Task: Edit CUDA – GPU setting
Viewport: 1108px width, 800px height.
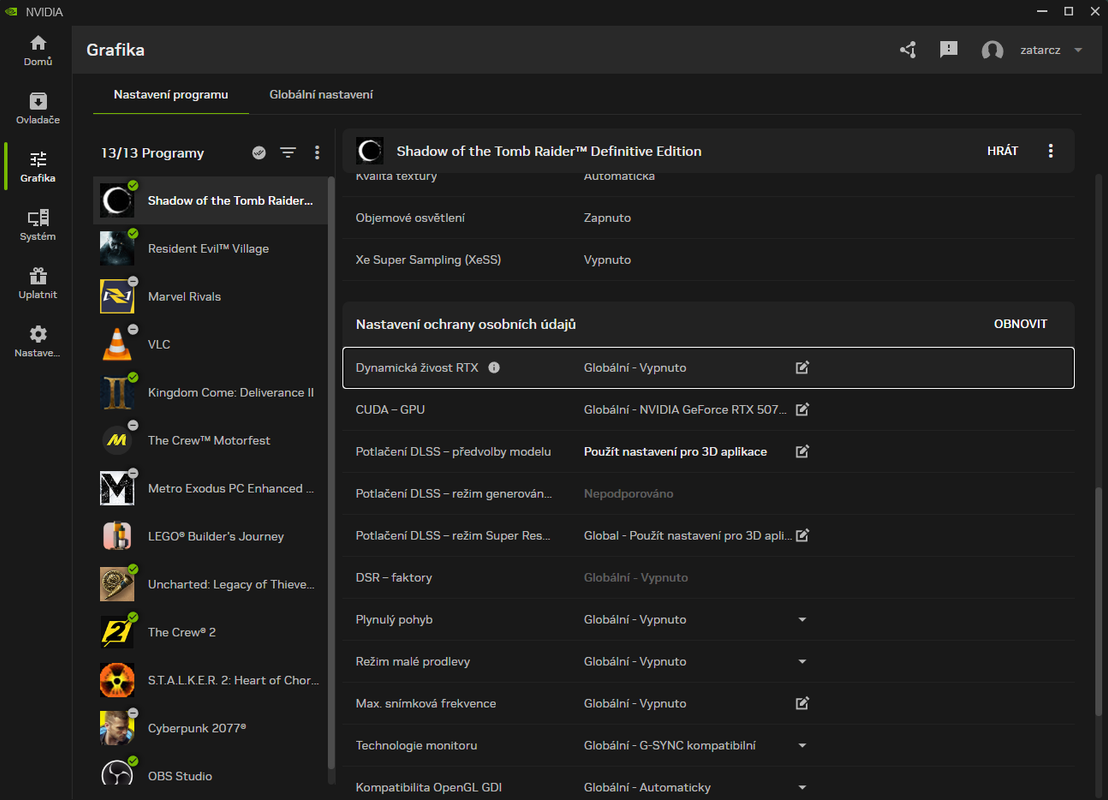Action: tap(802, 409)
